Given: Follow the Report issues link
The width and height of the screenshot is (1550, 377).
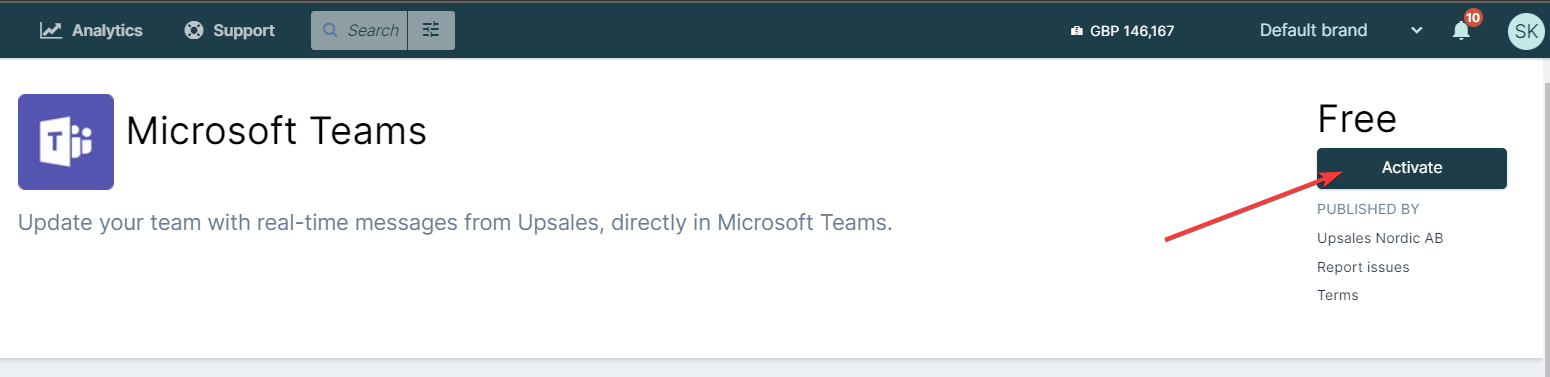Looking at the screenshot, I should pos(1363,267).
